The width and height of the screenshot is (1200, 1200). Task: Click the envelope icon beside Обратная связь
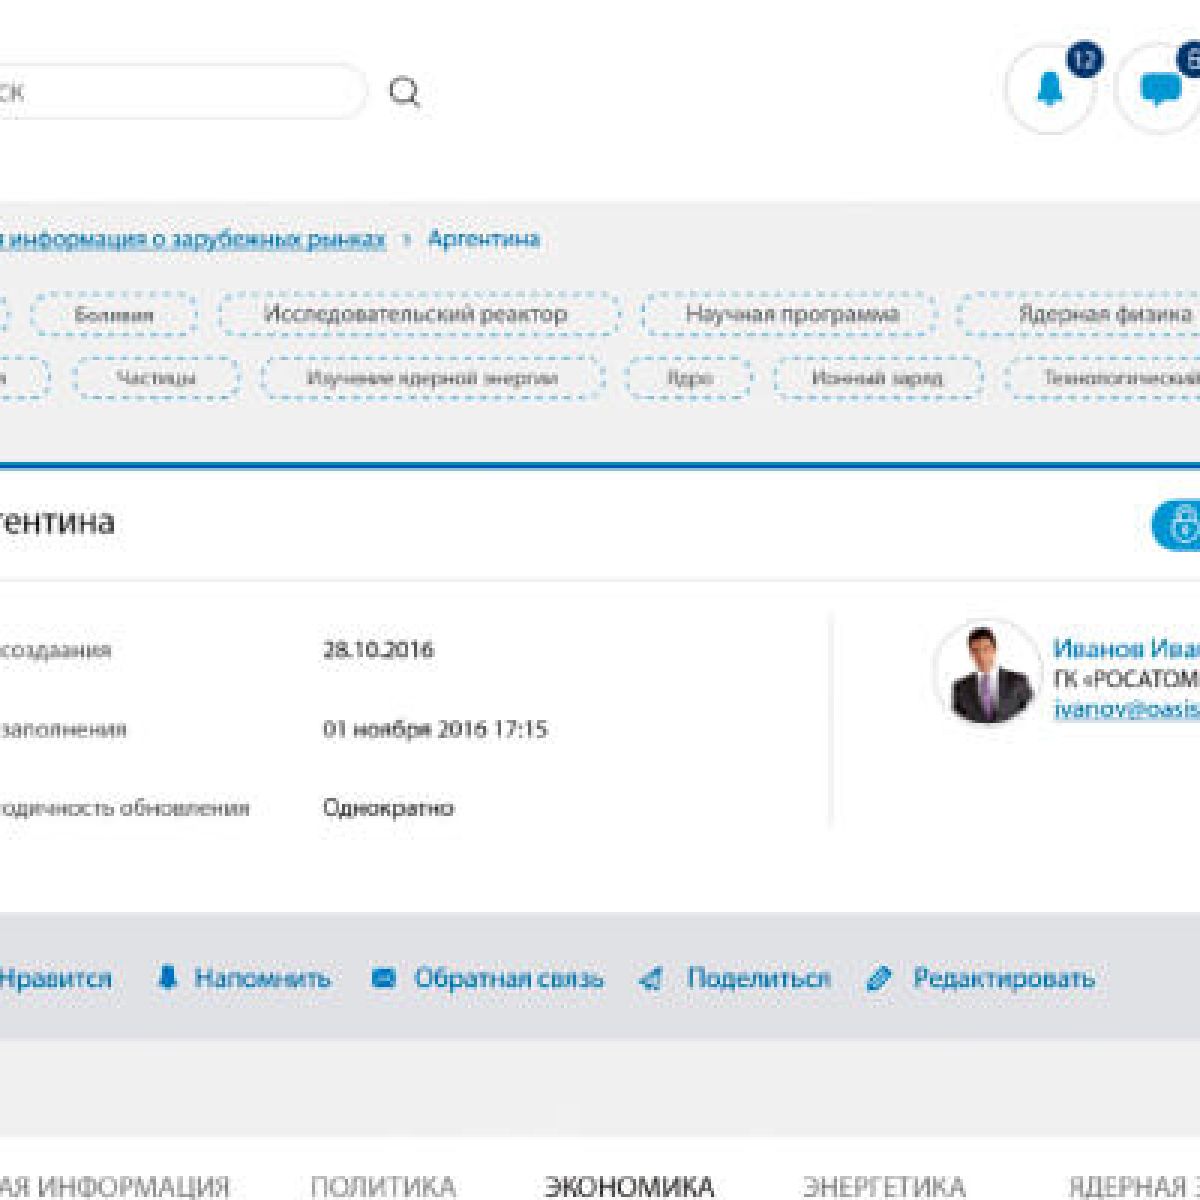[383, 978]
